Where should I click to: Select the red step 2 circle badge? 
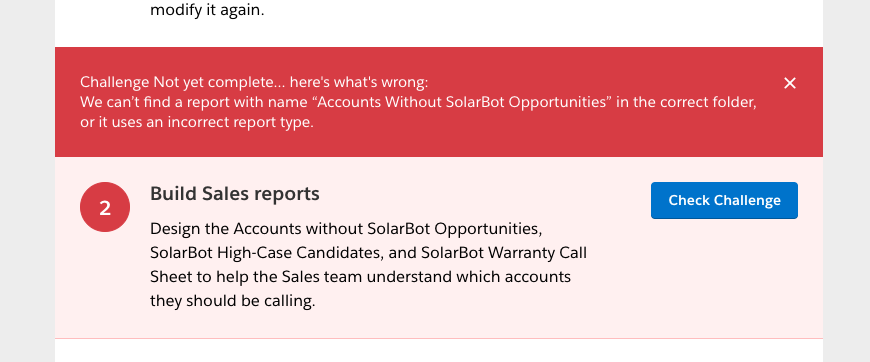coord(105,207)
